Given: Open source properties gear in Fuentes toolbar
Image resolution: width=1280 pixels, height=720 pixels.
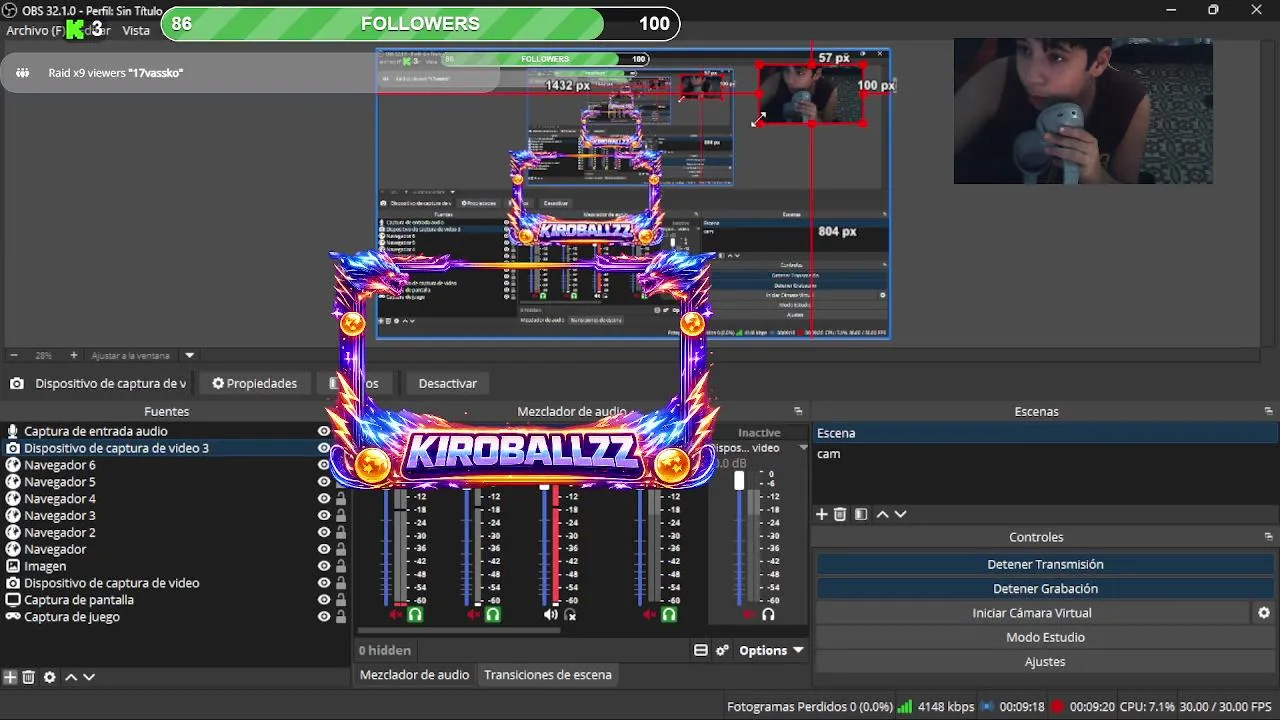Looking at the screenshot, I should (50, 677).
